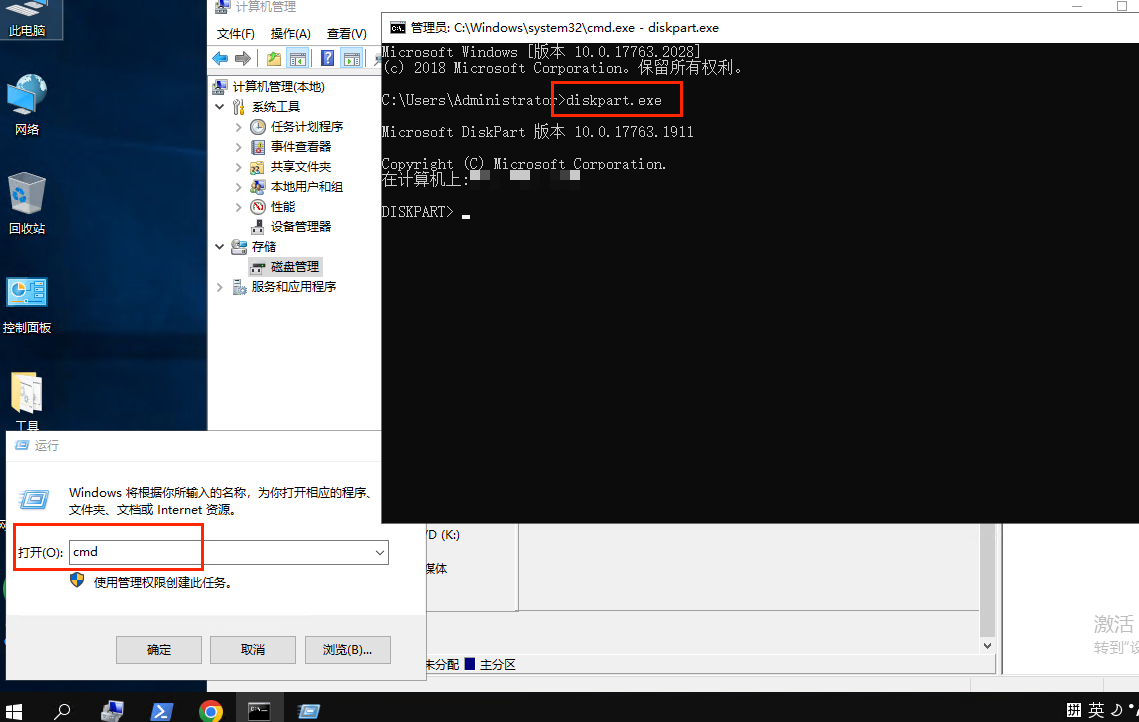Open Google Chrome from the taskbar
Image resolution: width=1139 pixels, height=722 pixels.
pyautogui.click(x=210, y=711)
